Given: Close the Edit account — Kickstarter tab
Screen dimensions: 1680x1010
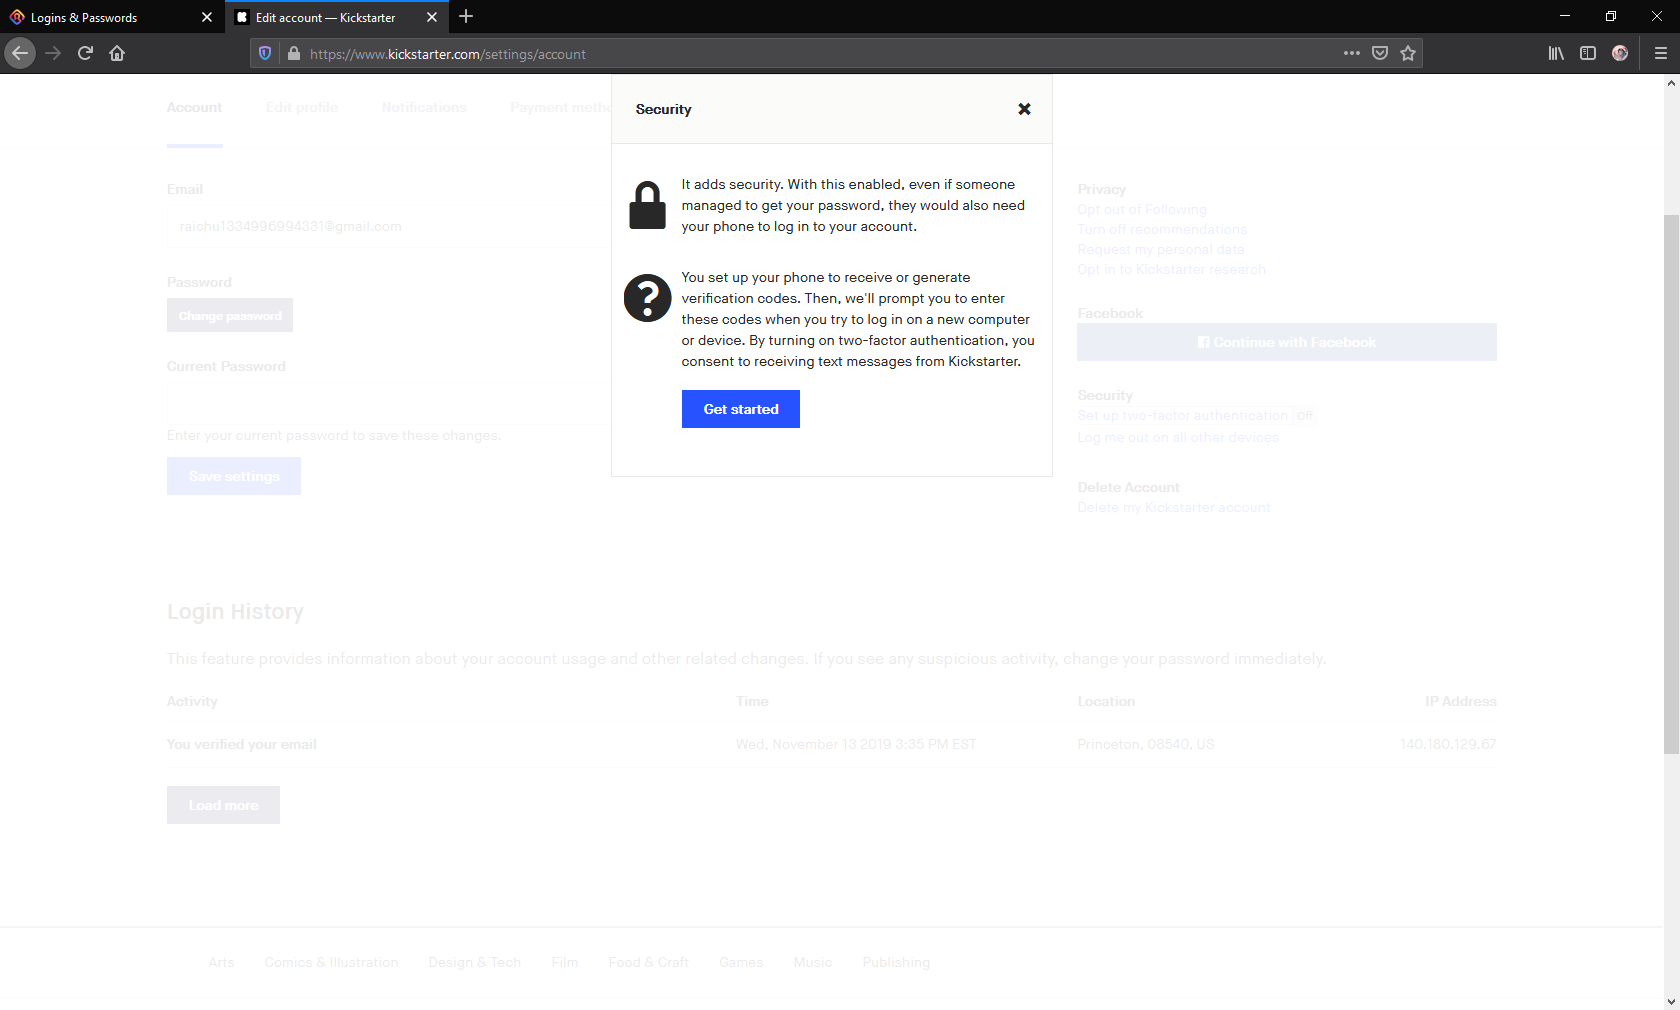Looking at the screenshot, I should [x=432, y=17].
